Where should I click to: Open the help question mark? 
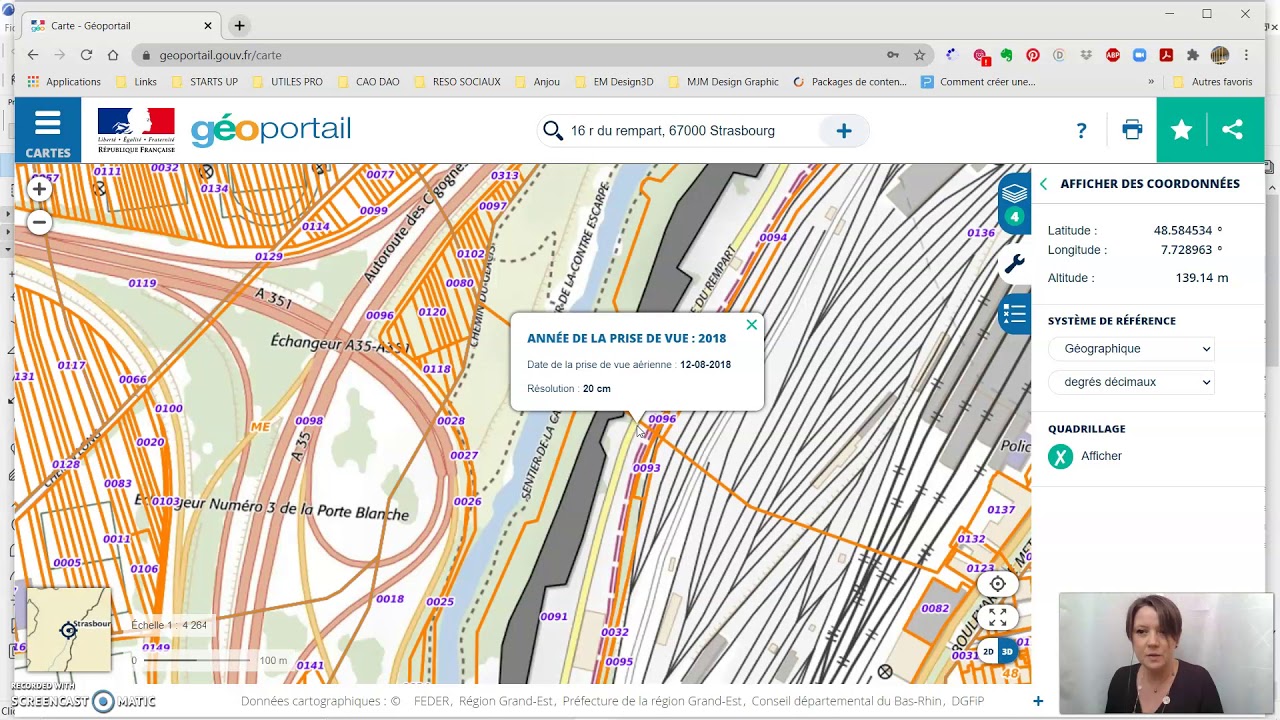1081,130
